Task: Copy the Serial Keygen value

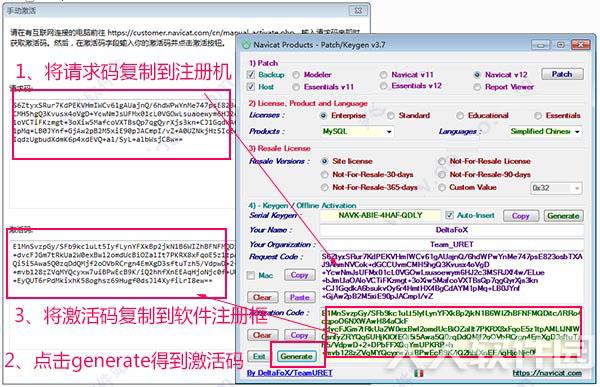Action: tap(520, 216)
